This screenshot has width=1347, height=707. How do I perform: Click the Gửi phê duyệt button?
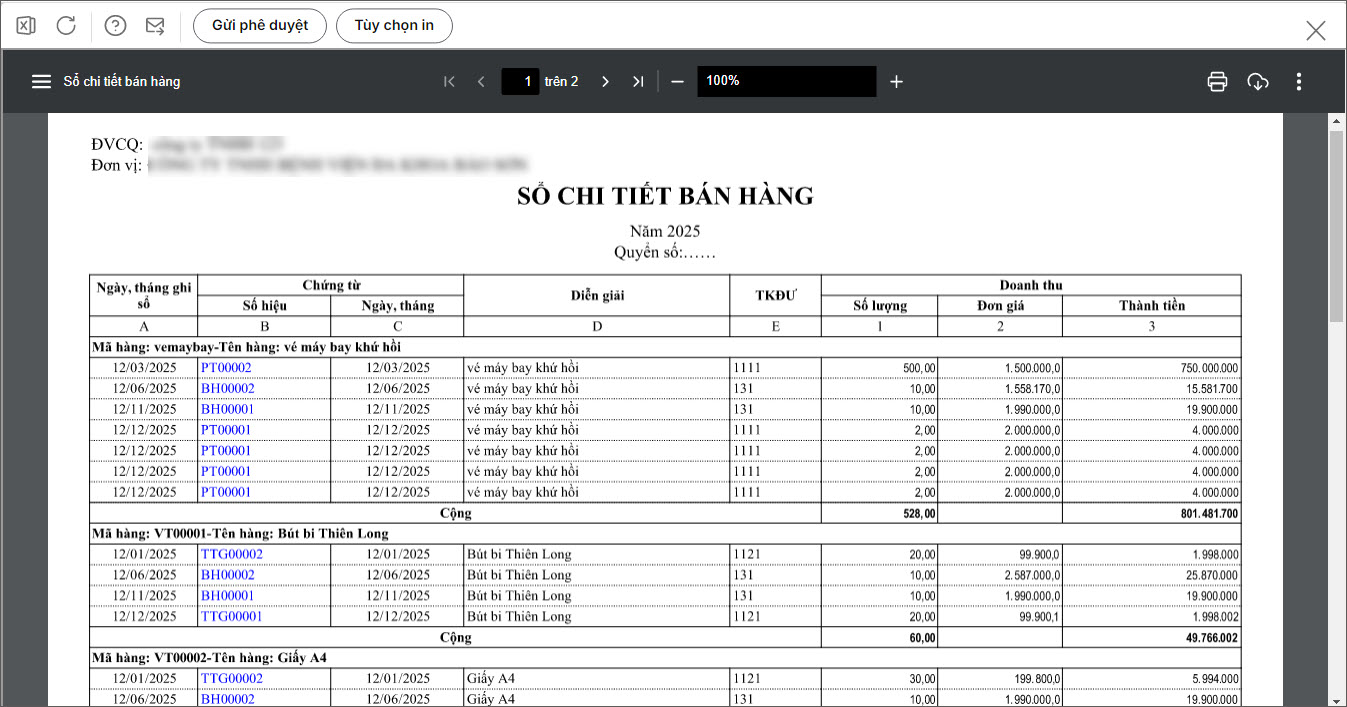(x=260, y=26)
